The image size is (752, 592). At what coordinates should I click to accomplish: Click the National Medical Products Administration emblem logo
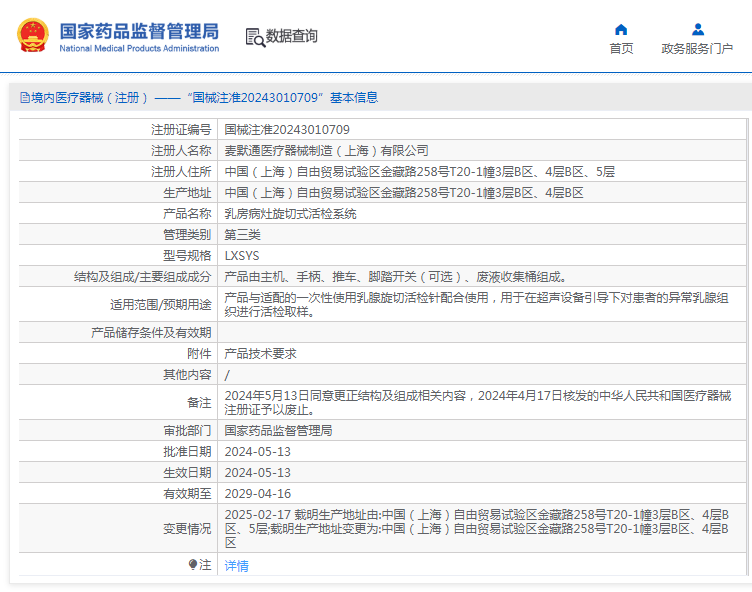[x=35, y=36]
